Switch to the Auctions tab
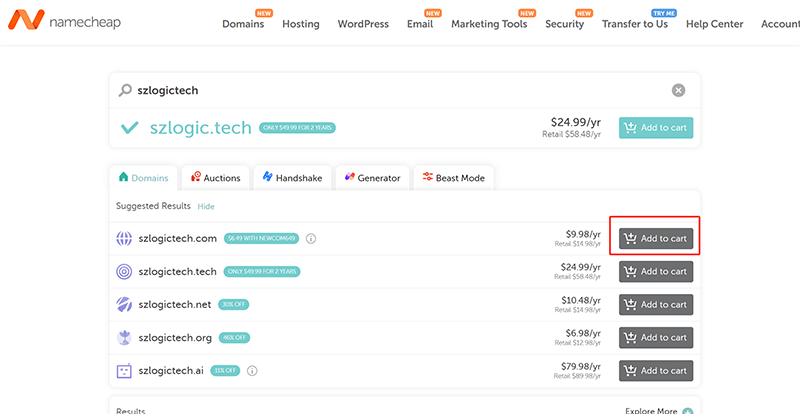This screenshot has width=800, height=414. point(215,178)
